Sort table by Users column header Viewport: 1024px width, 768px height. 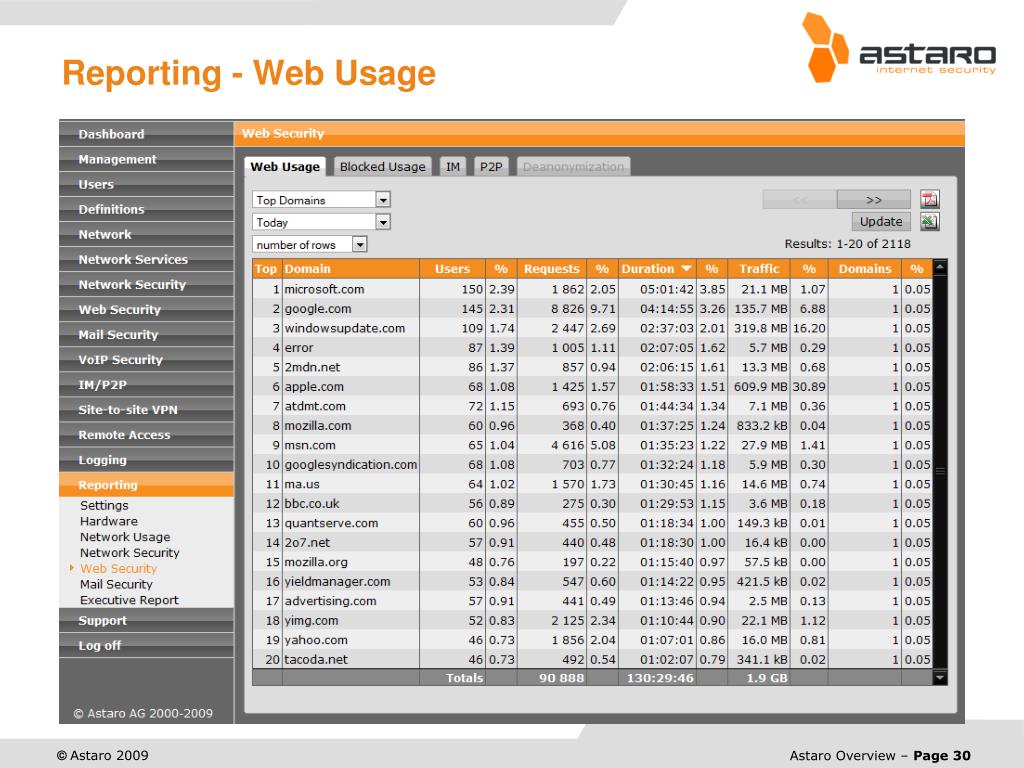pyautogui.click(x=452, y=268)
